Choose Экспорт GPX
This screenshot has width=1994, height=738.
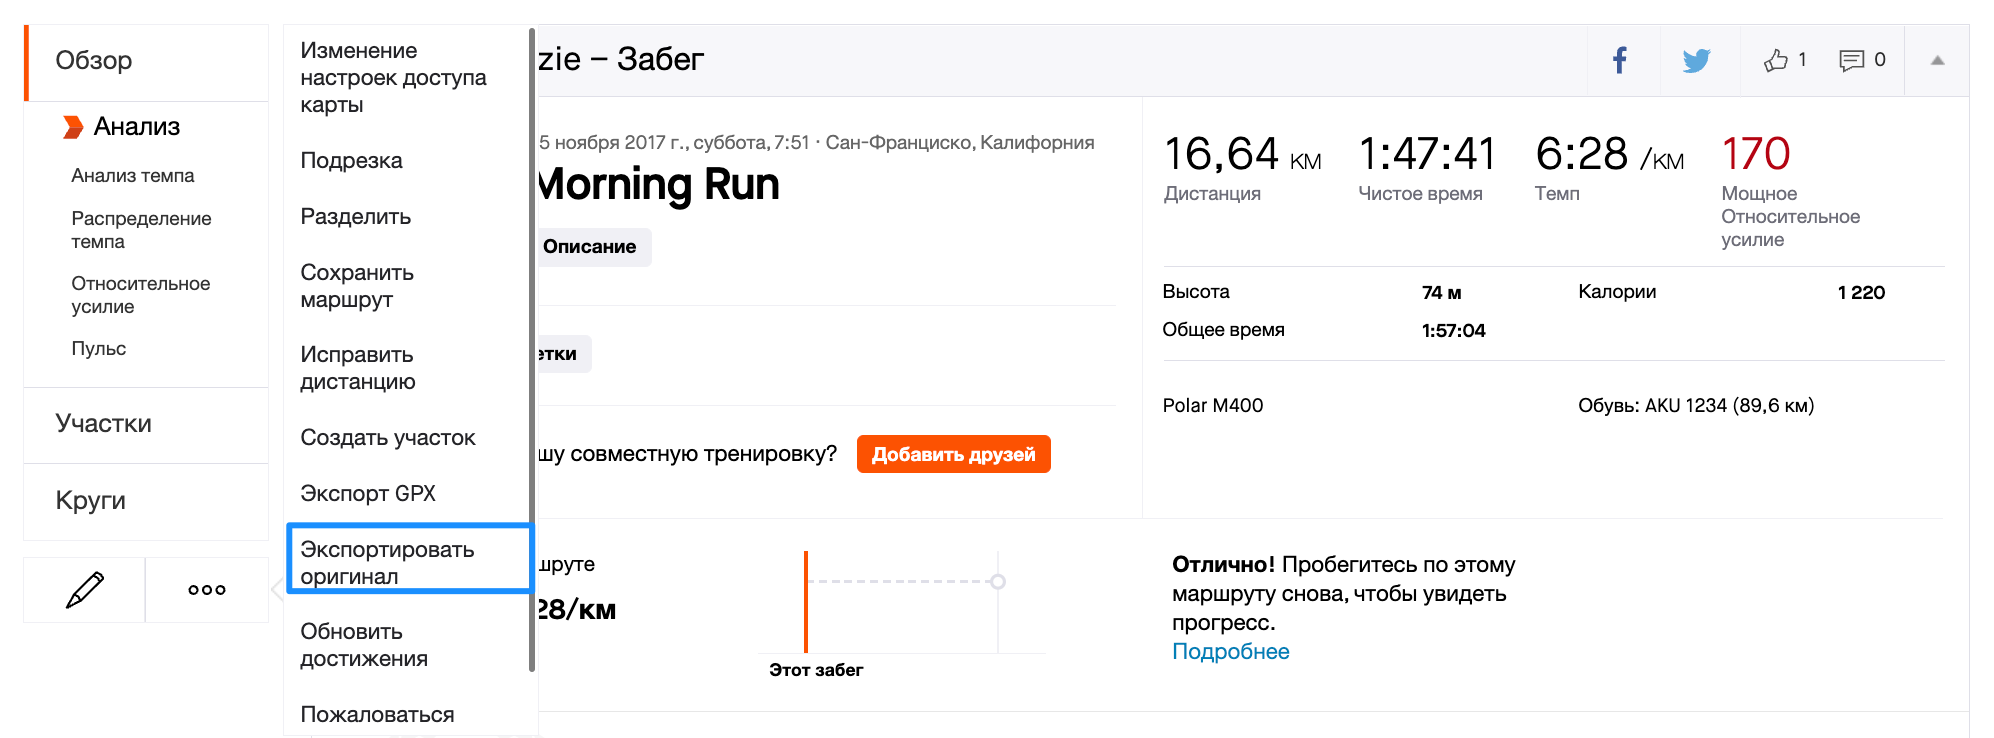click(x=368, y=494)
